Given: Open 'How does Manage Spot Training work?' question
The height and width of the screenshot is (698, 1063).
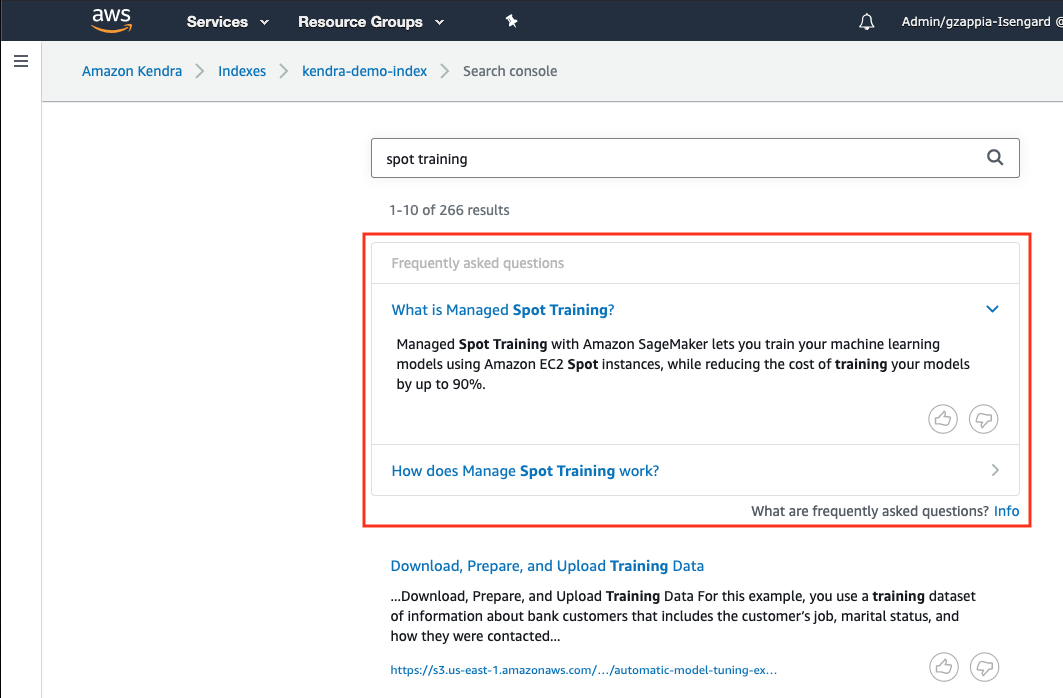Looking at the screenshot, I should point(525,471).
